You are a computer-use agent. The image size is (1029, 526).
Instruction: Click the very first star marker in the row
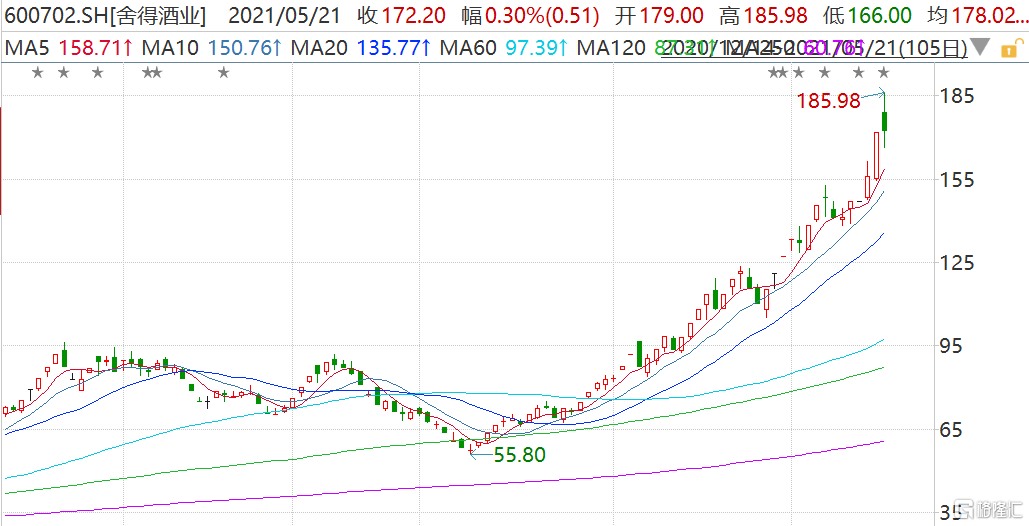point(37,72)
